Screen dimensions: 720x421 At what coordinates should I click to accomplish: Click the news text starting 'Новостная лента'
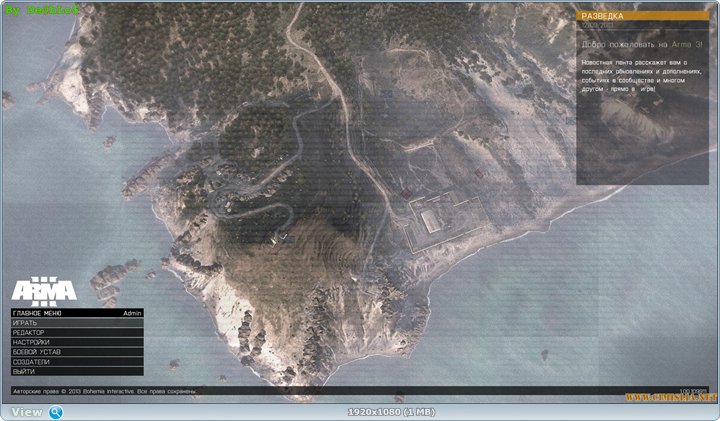[641, 75]
